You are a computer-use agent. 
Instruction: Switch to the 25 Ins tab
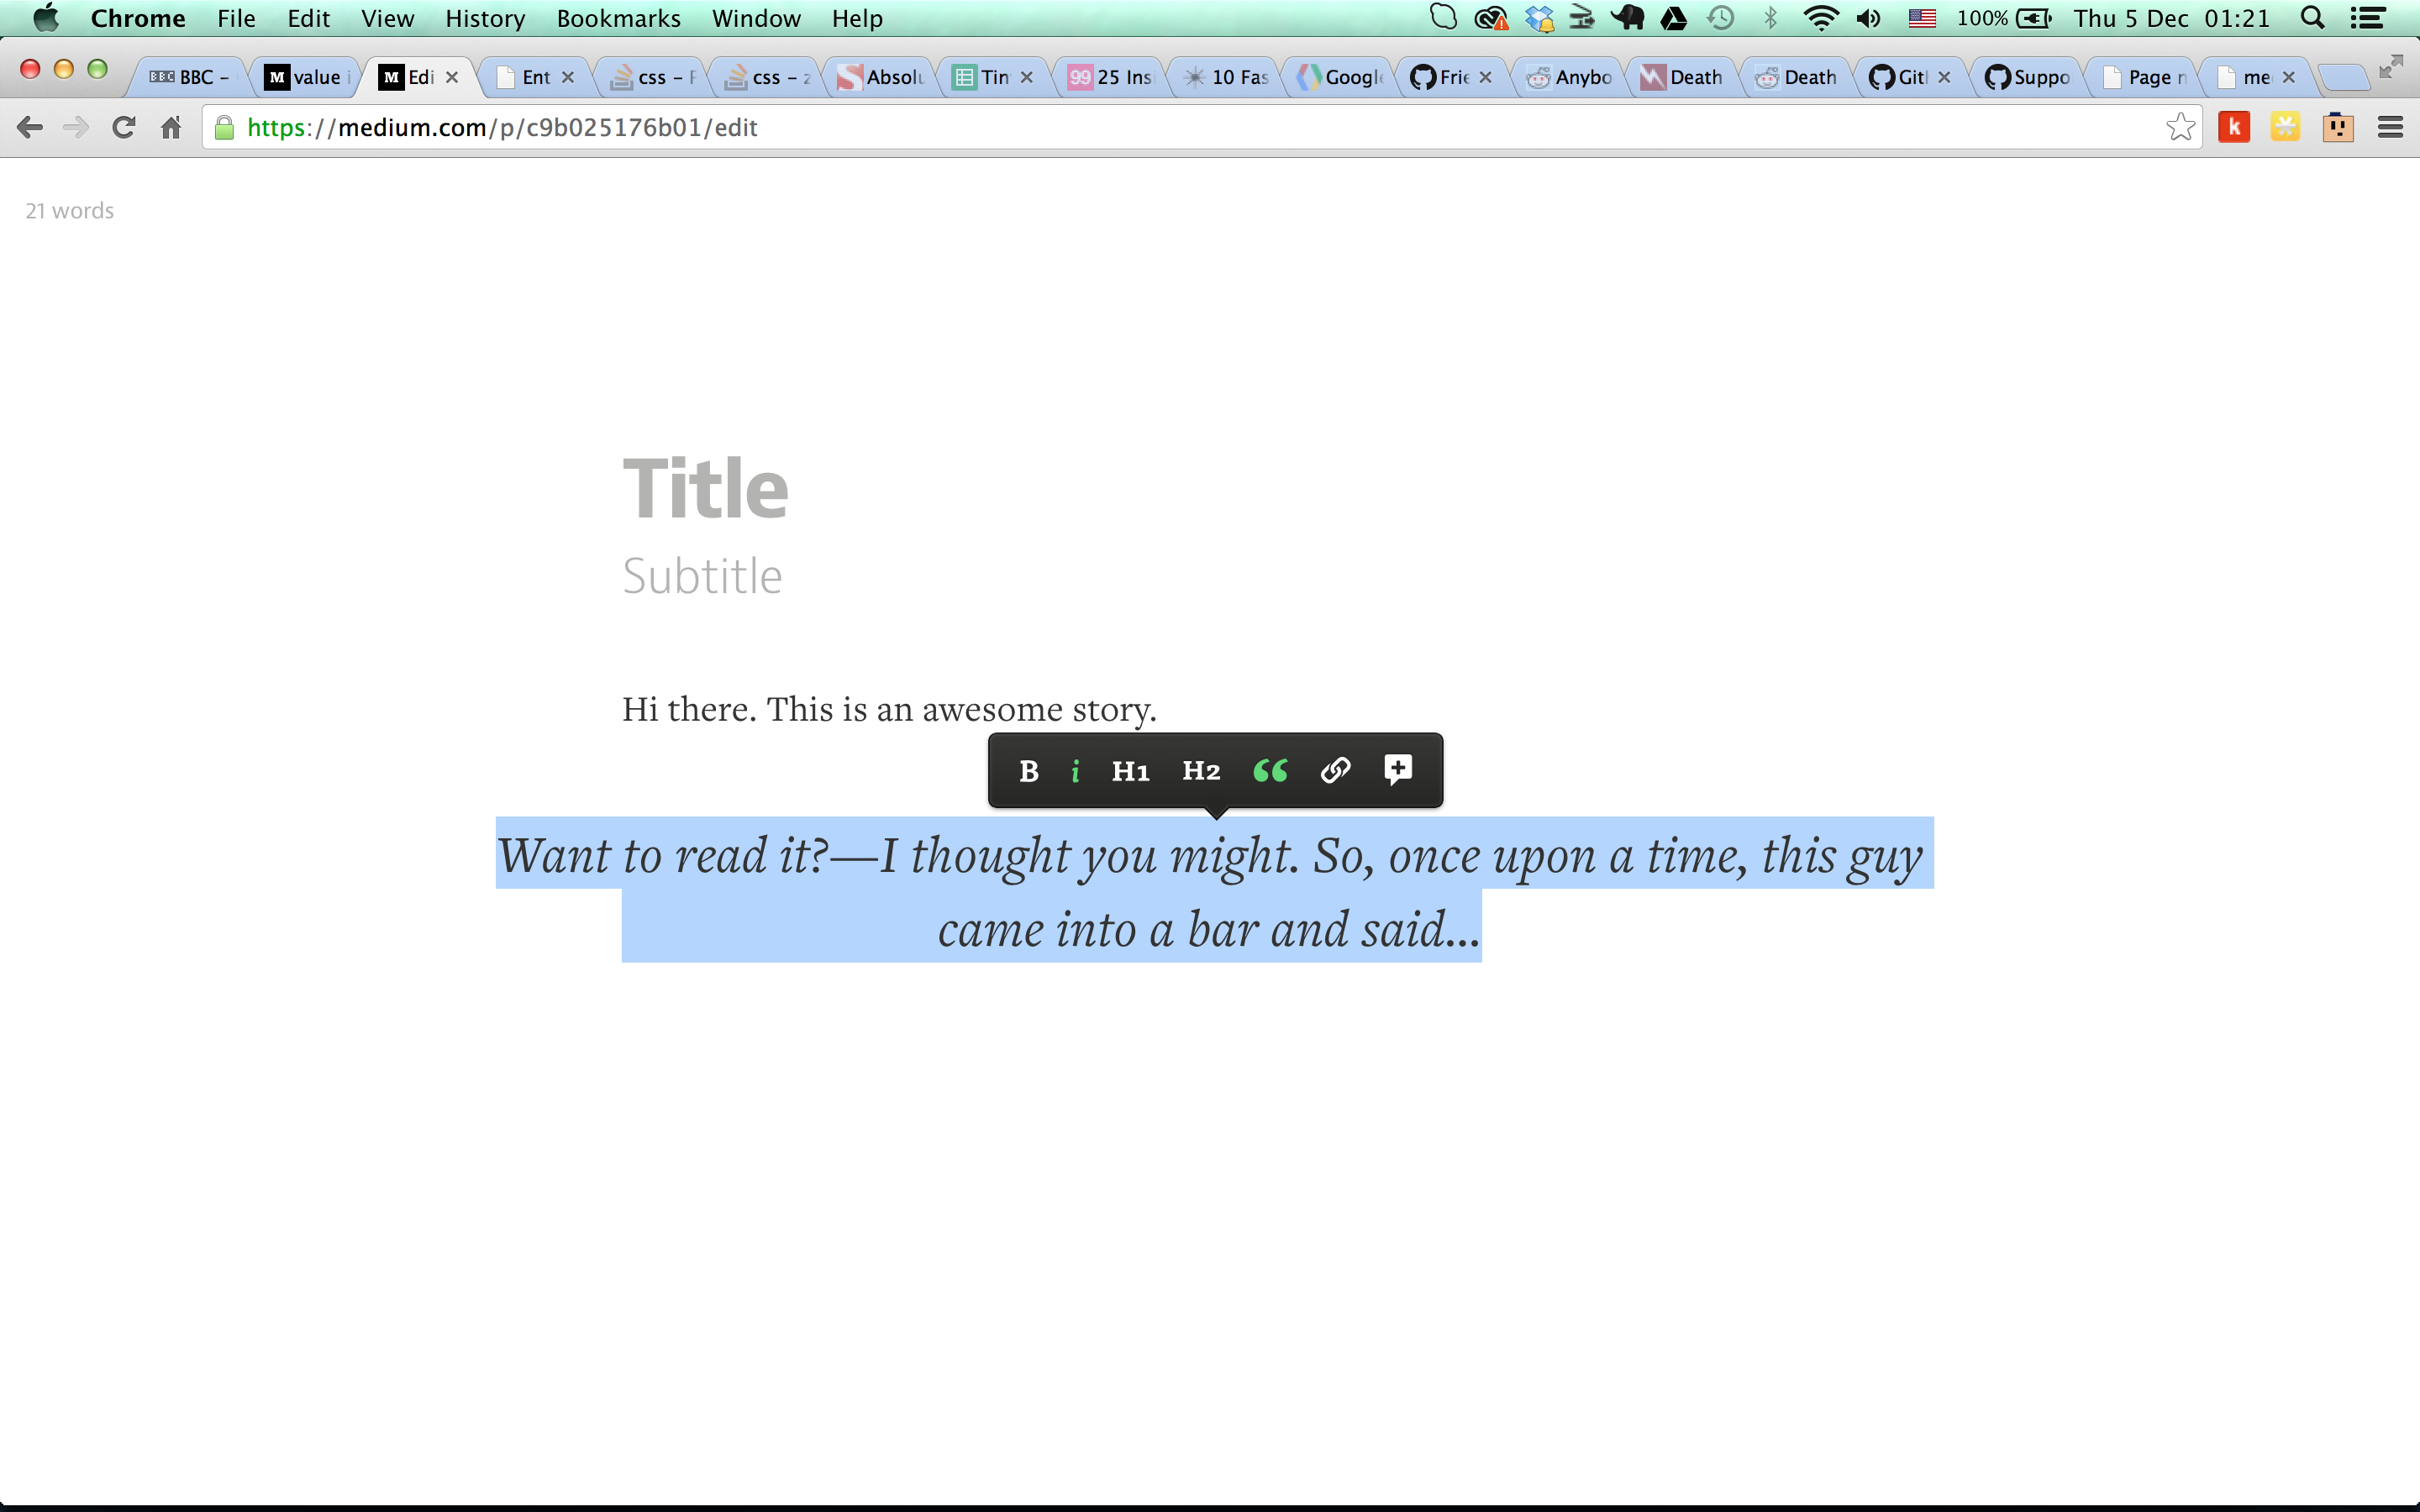pyautogui.click(x=1110, y=77)
